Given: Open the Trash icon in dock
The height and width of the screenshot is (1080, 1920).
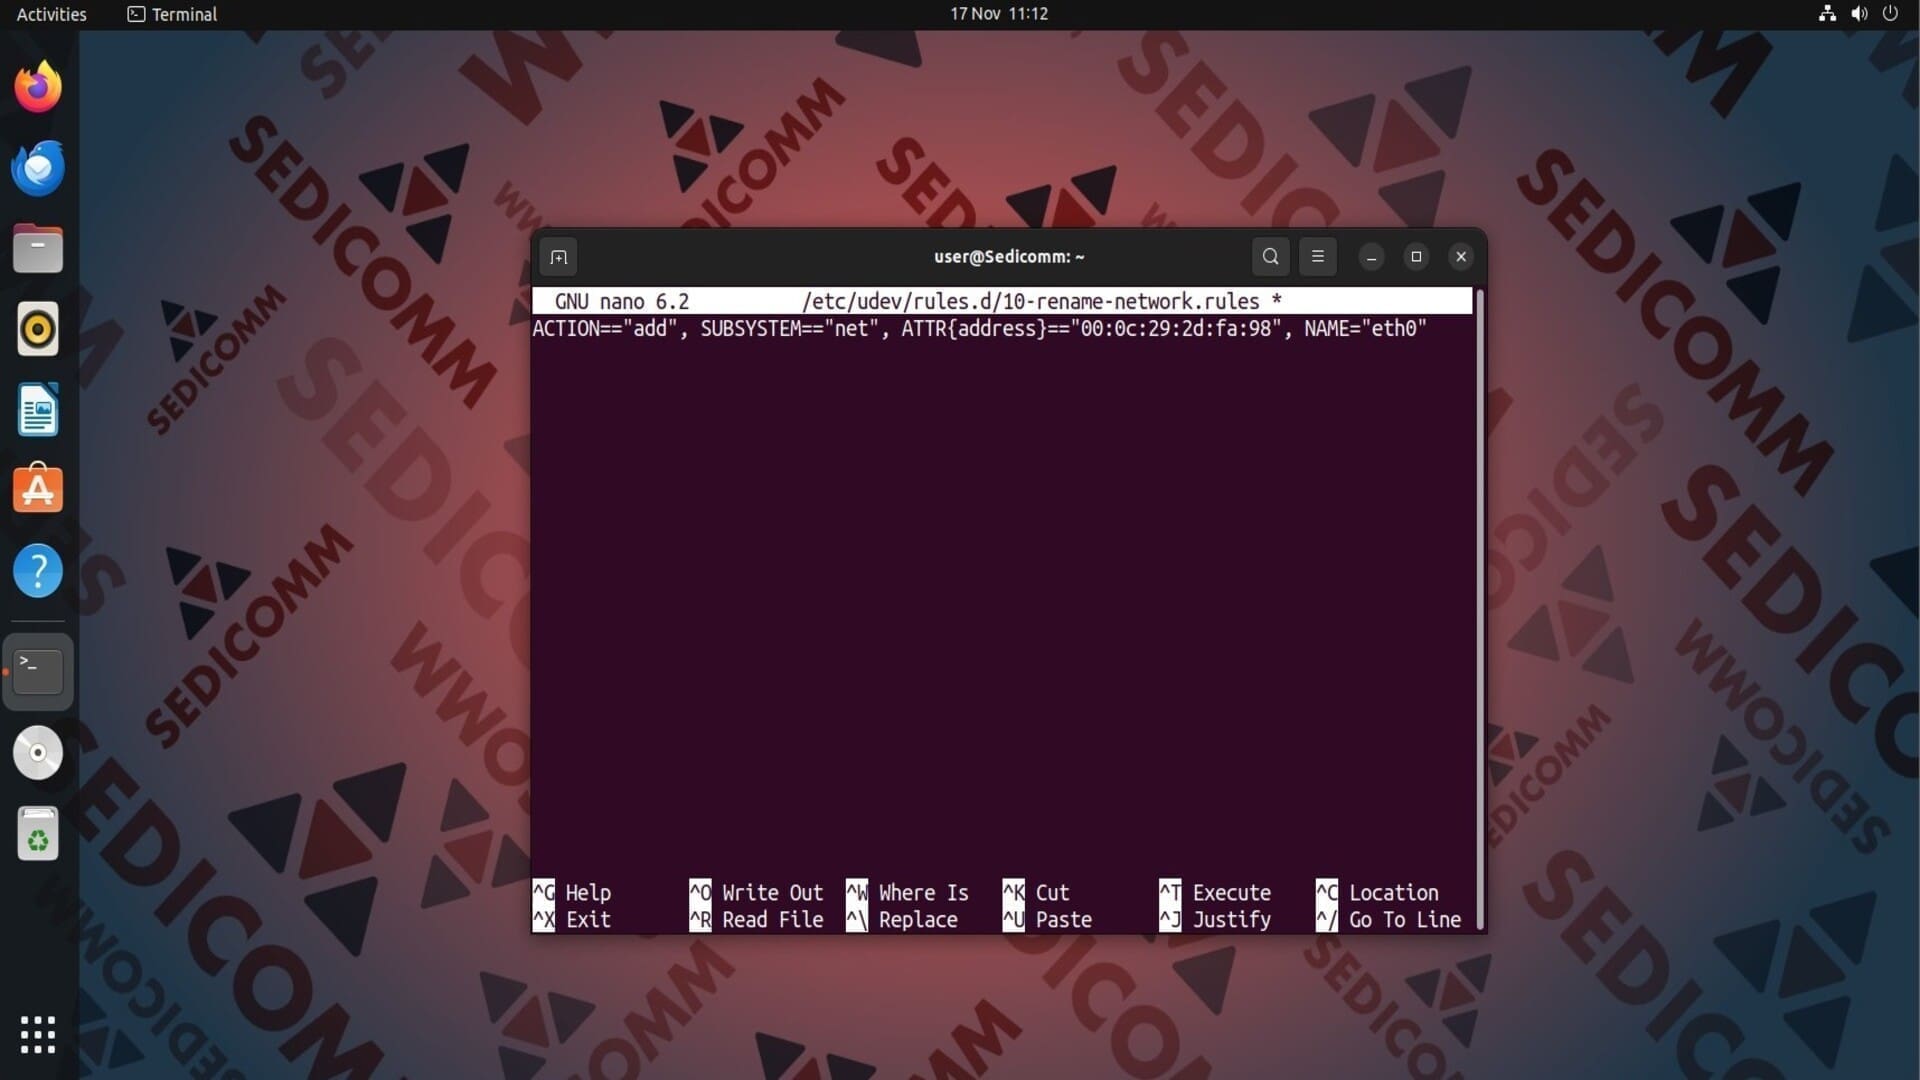Looking at the screenshot, I should pos(38,834).
